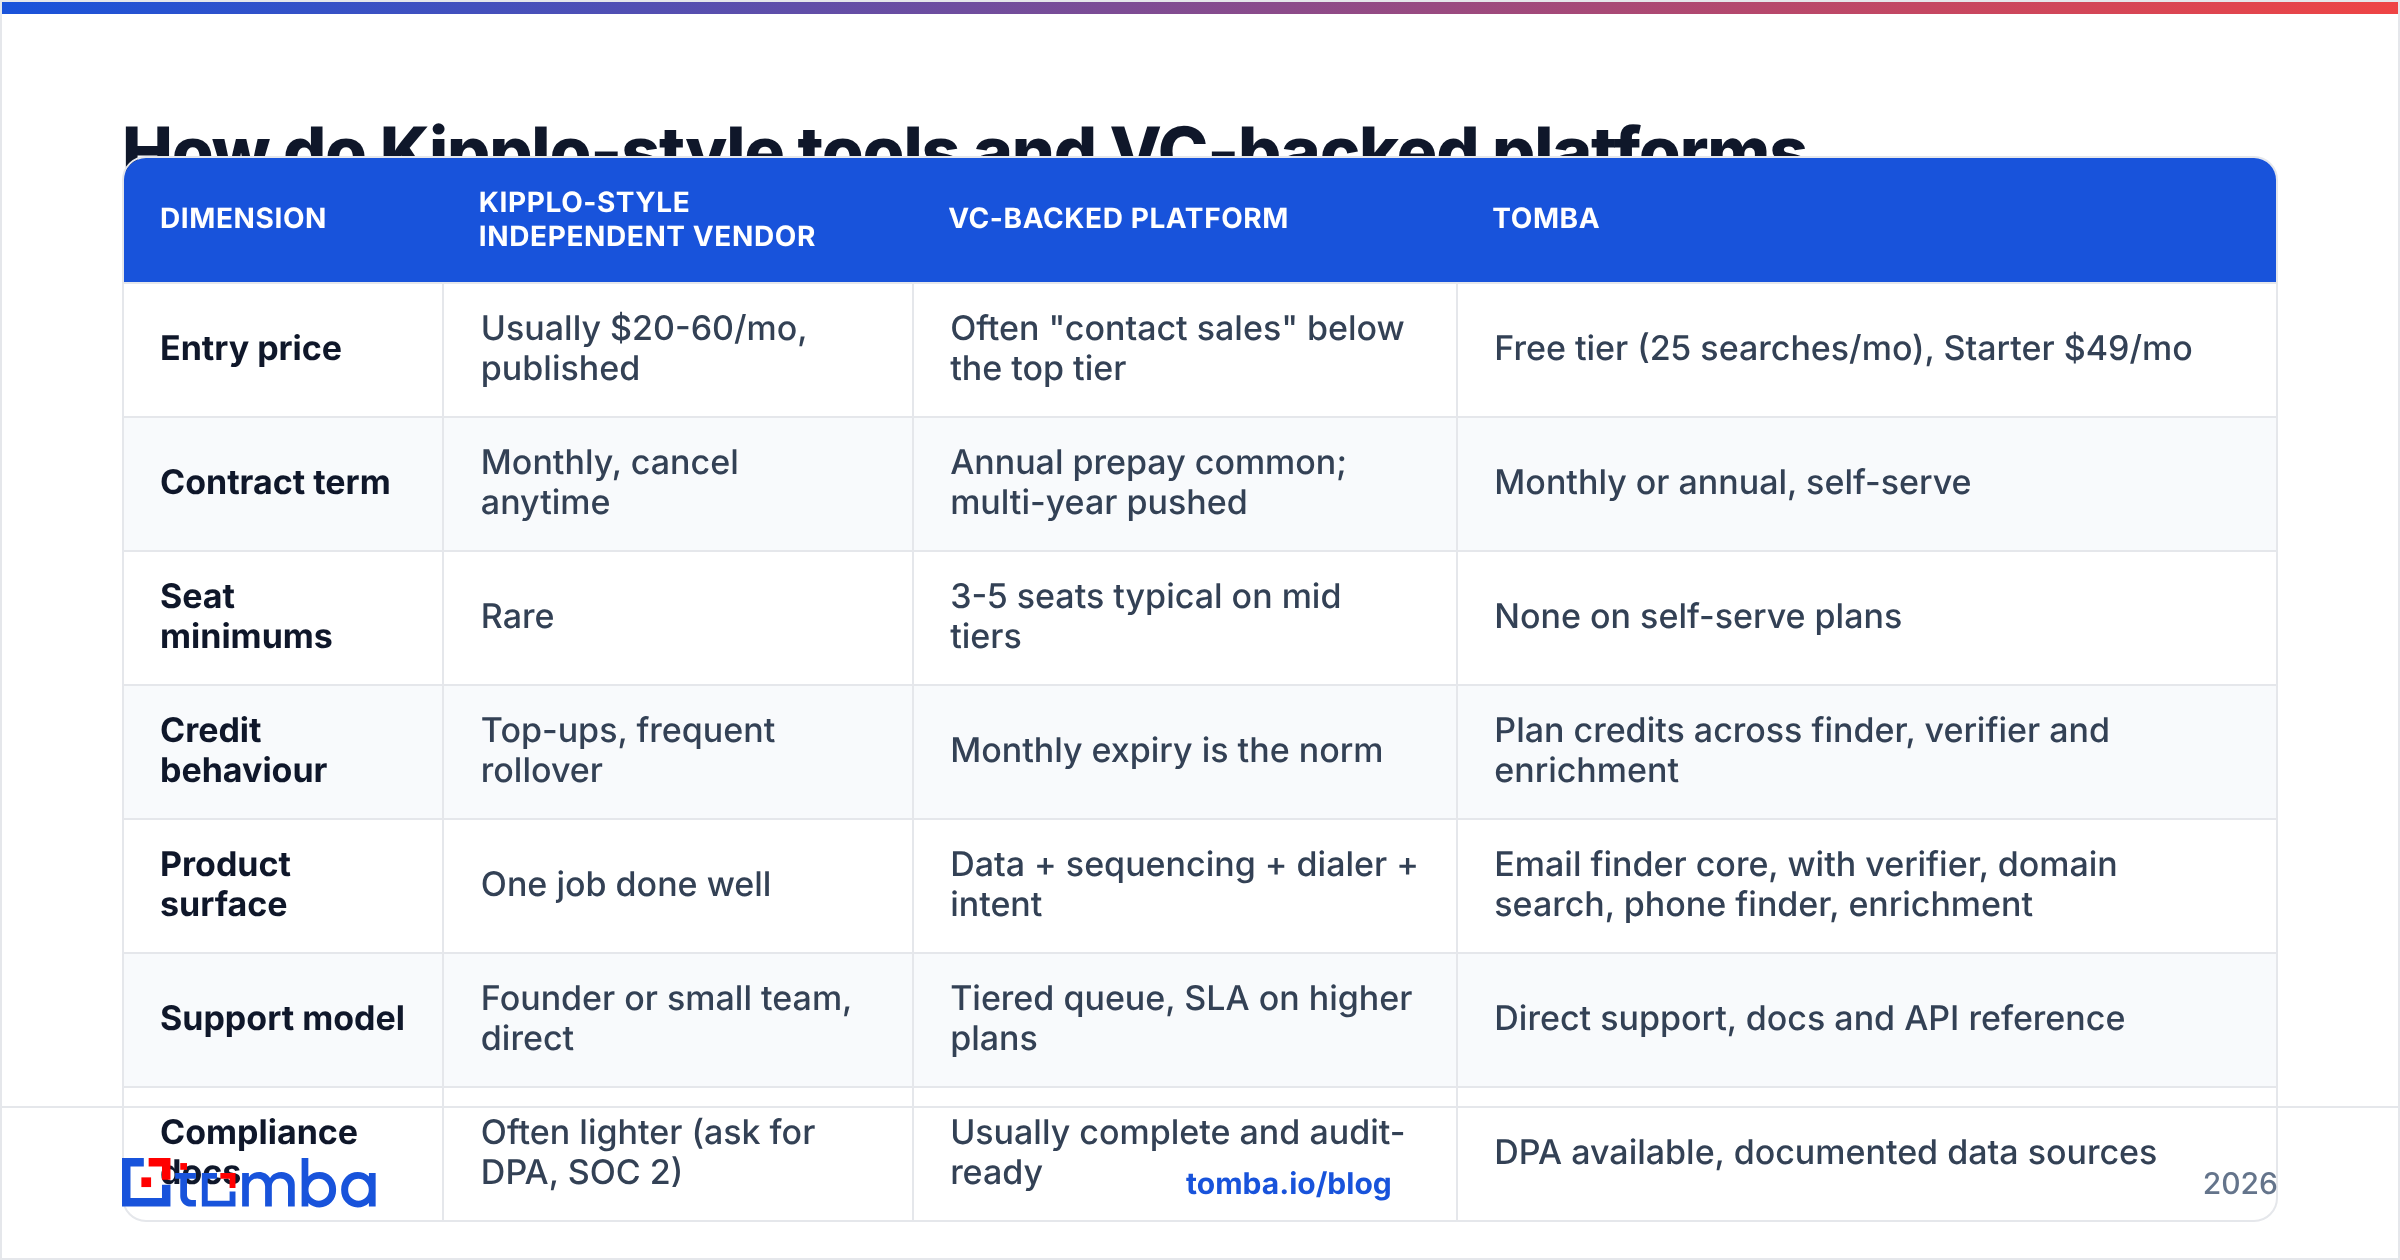Click the 'Founder or small team, direct' cell

click(678, 1020)
